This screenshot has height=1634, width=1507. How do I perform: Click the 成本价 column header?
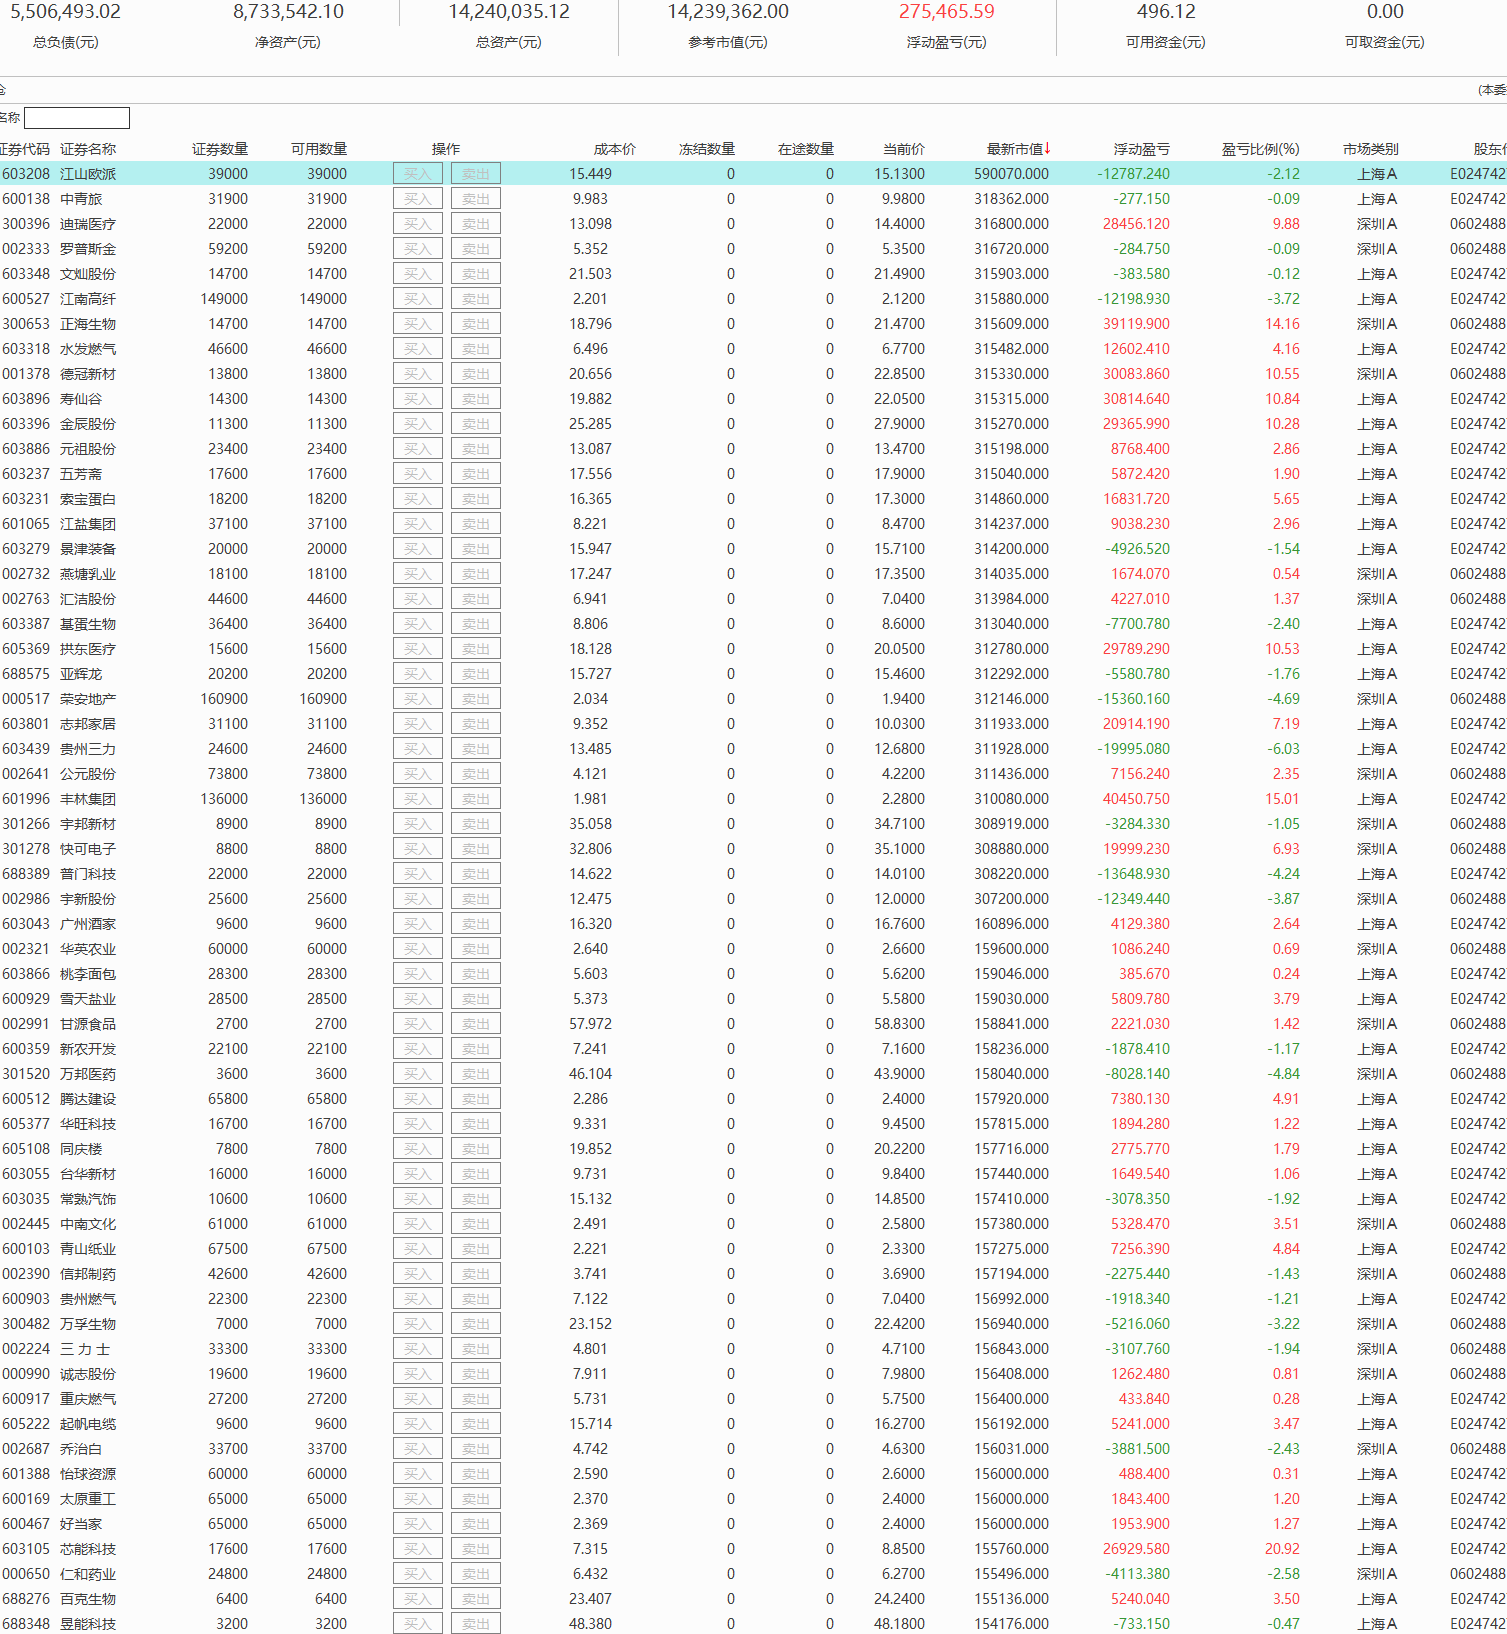click(614, 149)
